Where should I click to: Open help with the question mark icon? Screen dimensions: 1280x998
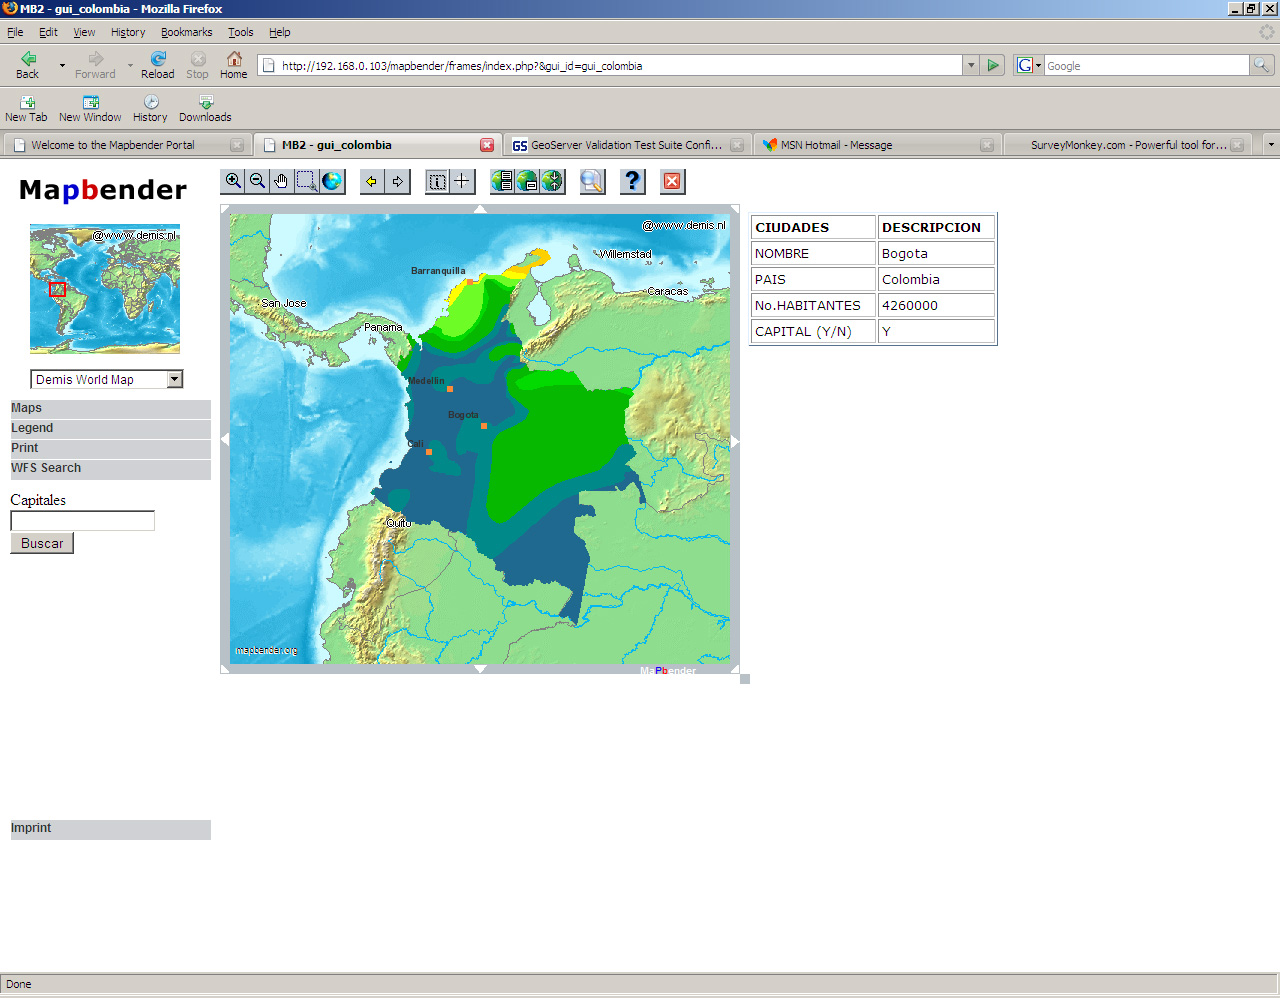coord(632,181)
